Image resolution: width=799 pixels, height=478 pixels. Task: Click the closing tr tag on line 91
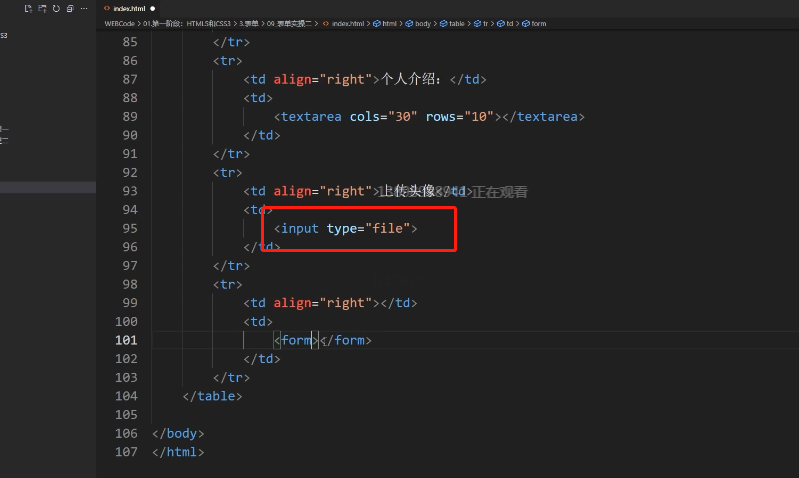coord(231,154)
